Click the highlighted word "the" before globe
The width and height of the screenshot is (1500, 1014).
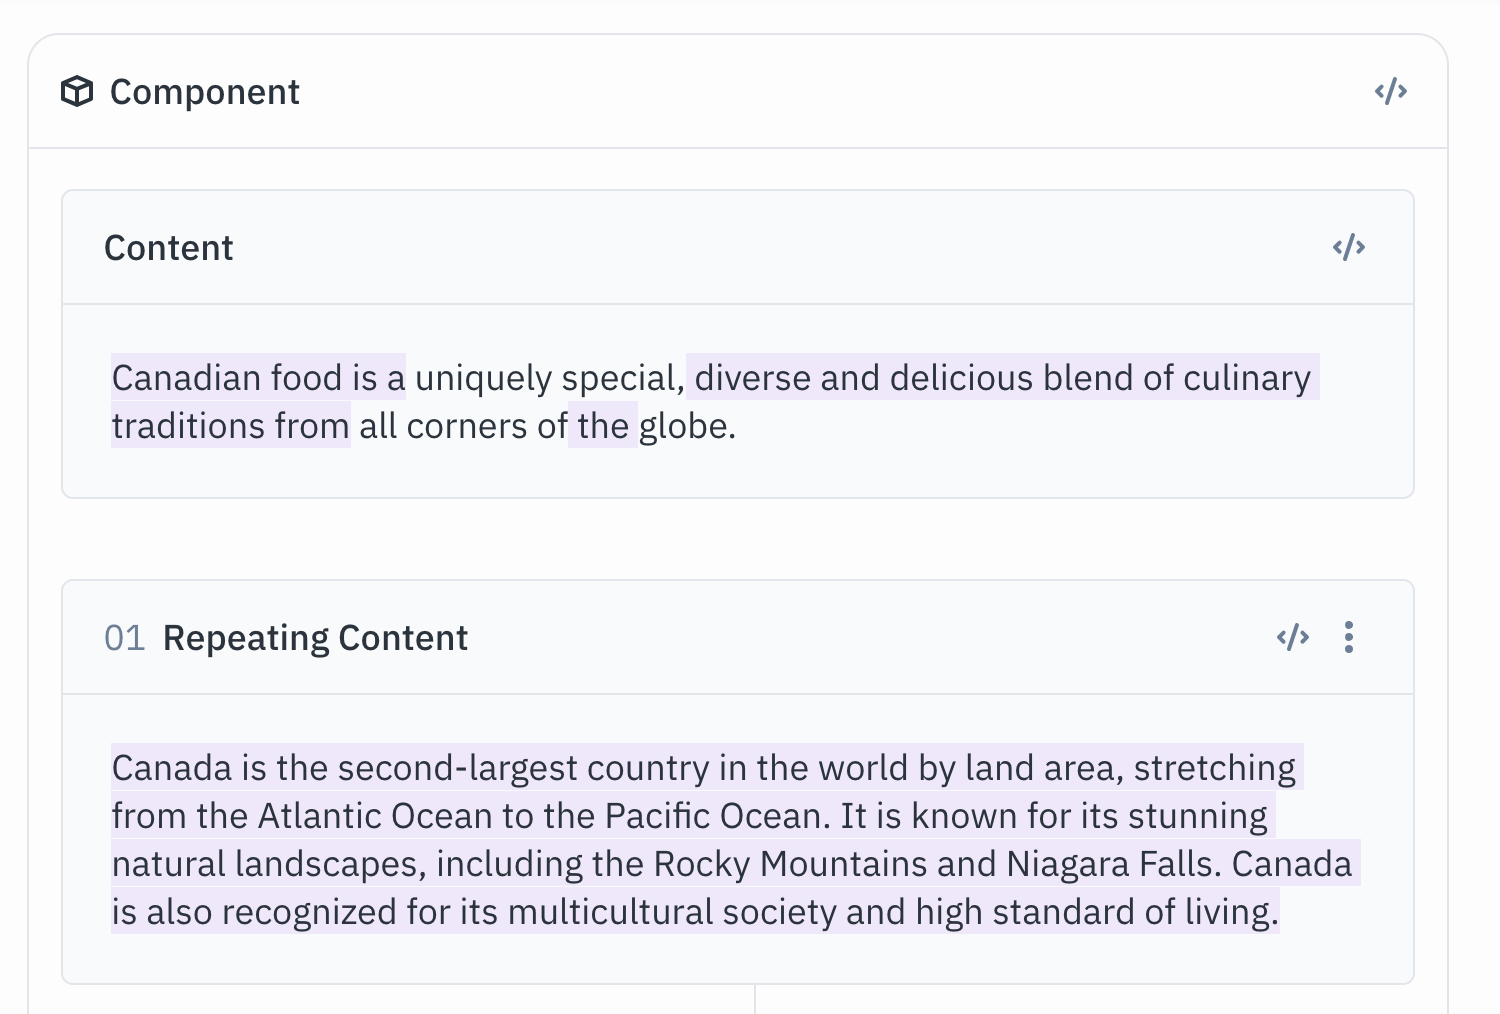coord(603,426)
